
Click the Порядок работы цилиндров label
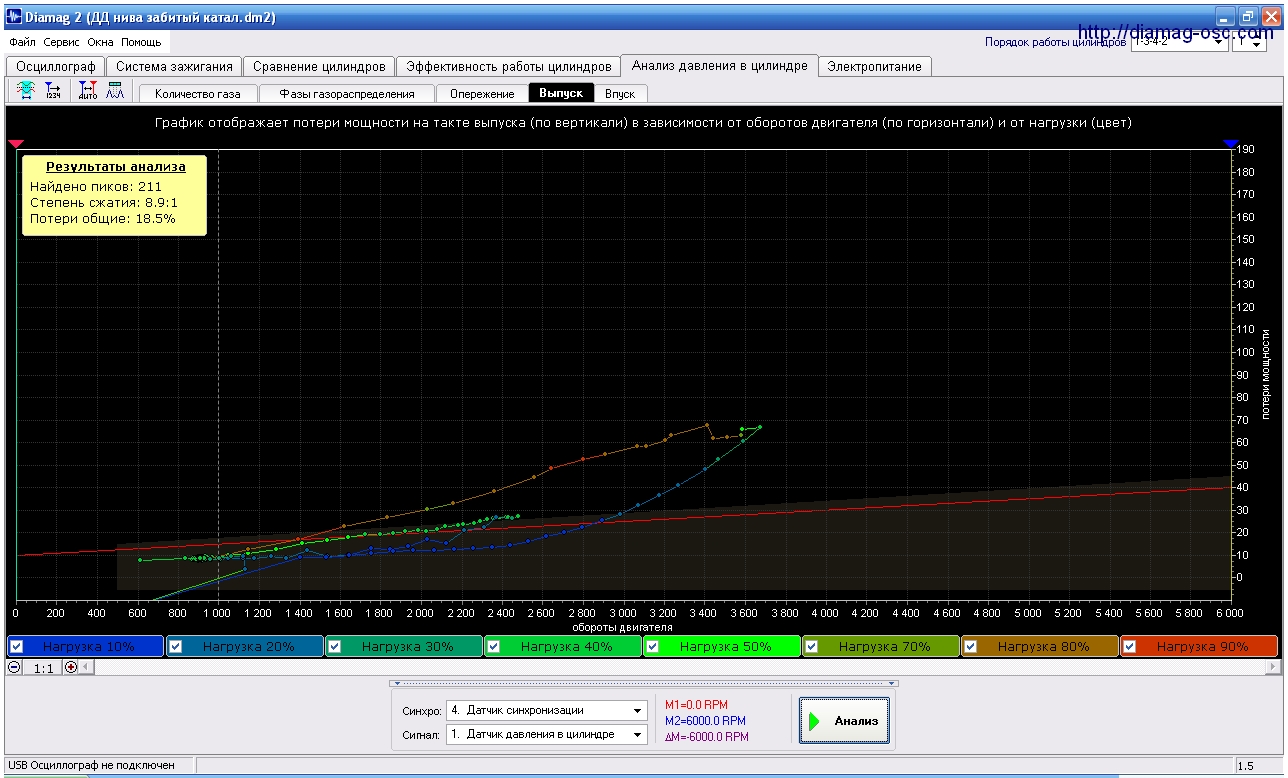1055,43
